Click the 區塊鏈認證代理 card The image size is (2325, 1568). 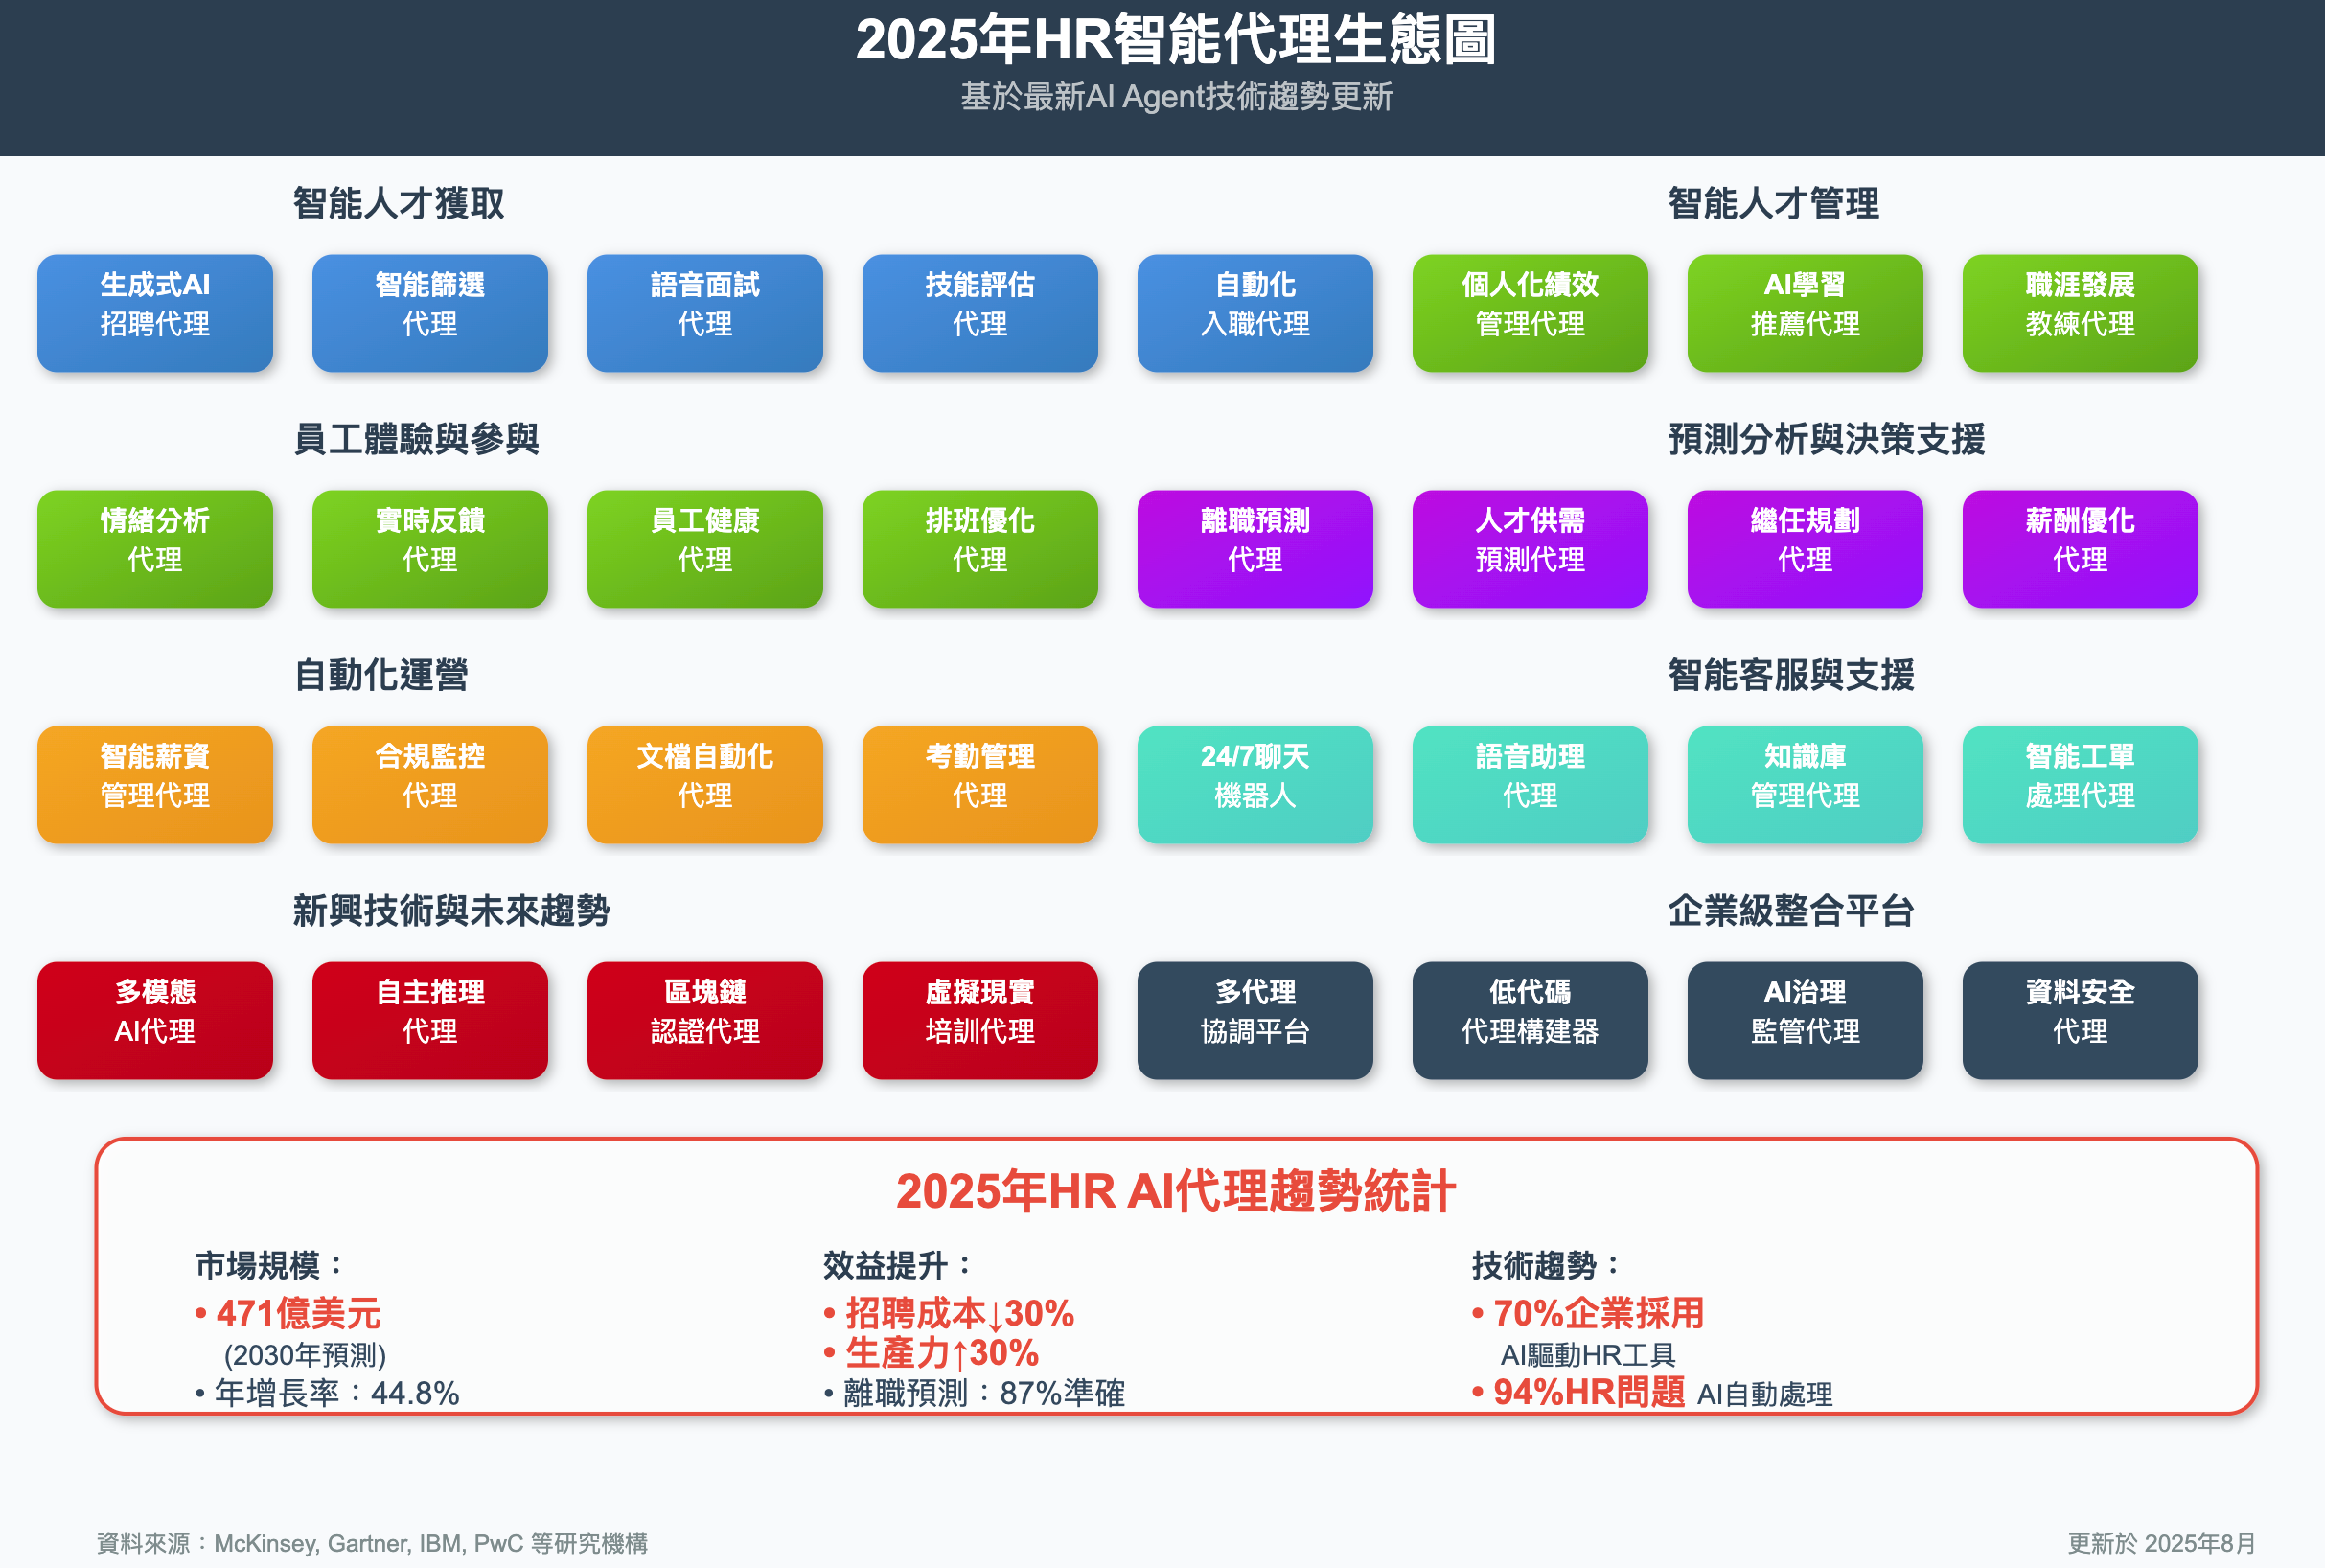(x=705, y=1020)
